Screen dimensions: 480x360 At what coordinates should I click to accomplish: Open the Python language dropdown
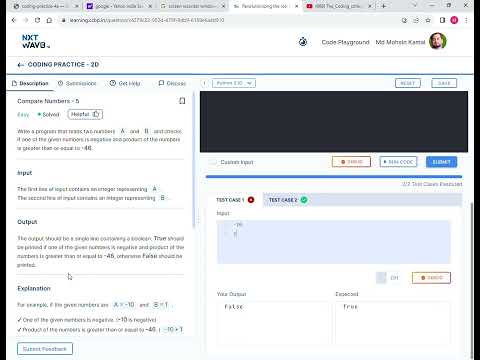234,83
